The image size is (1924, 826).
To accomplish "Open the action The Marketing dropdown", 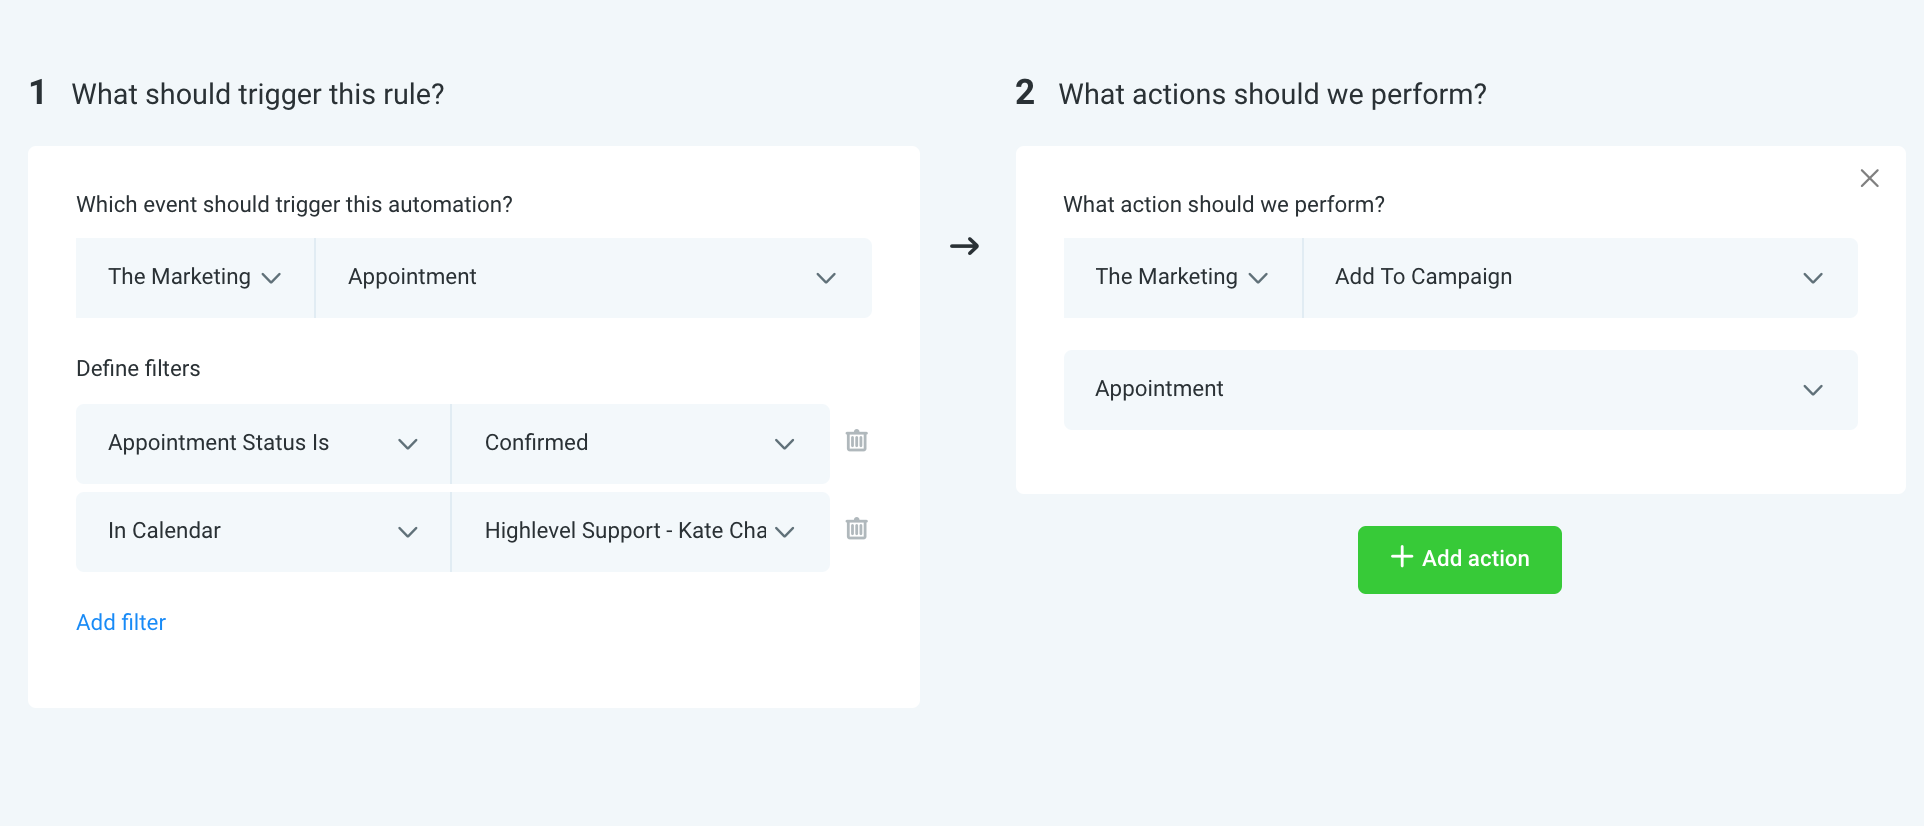I will point(1182,278).
